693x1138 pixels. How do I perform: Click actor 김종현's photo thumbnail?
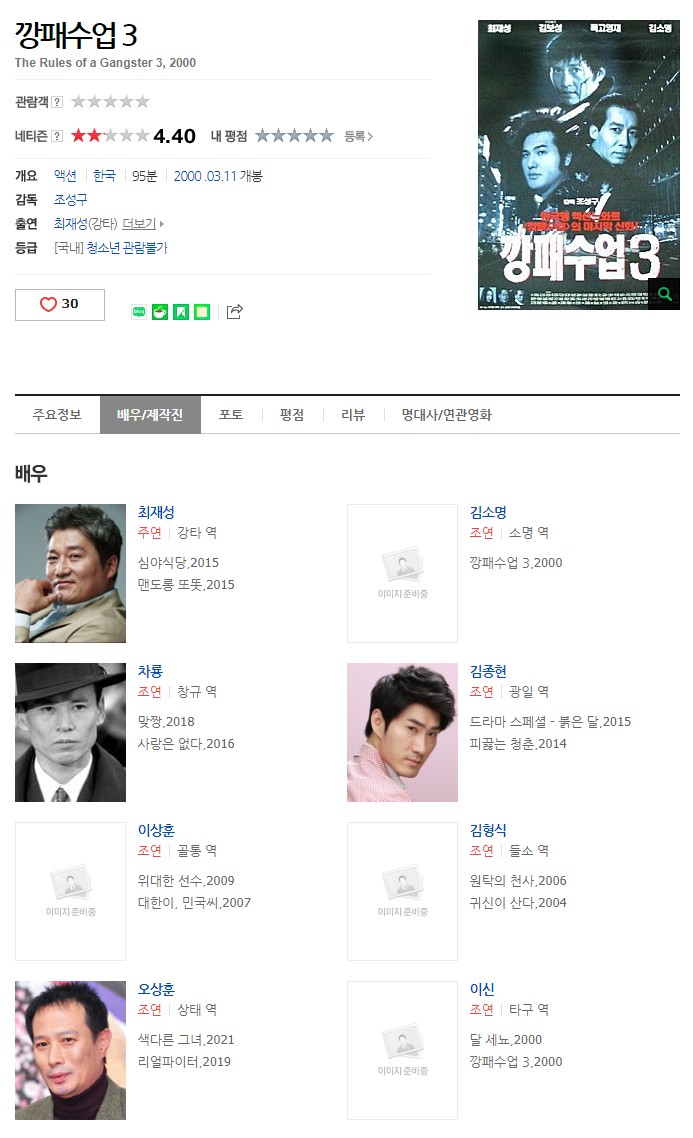point(403,732)
